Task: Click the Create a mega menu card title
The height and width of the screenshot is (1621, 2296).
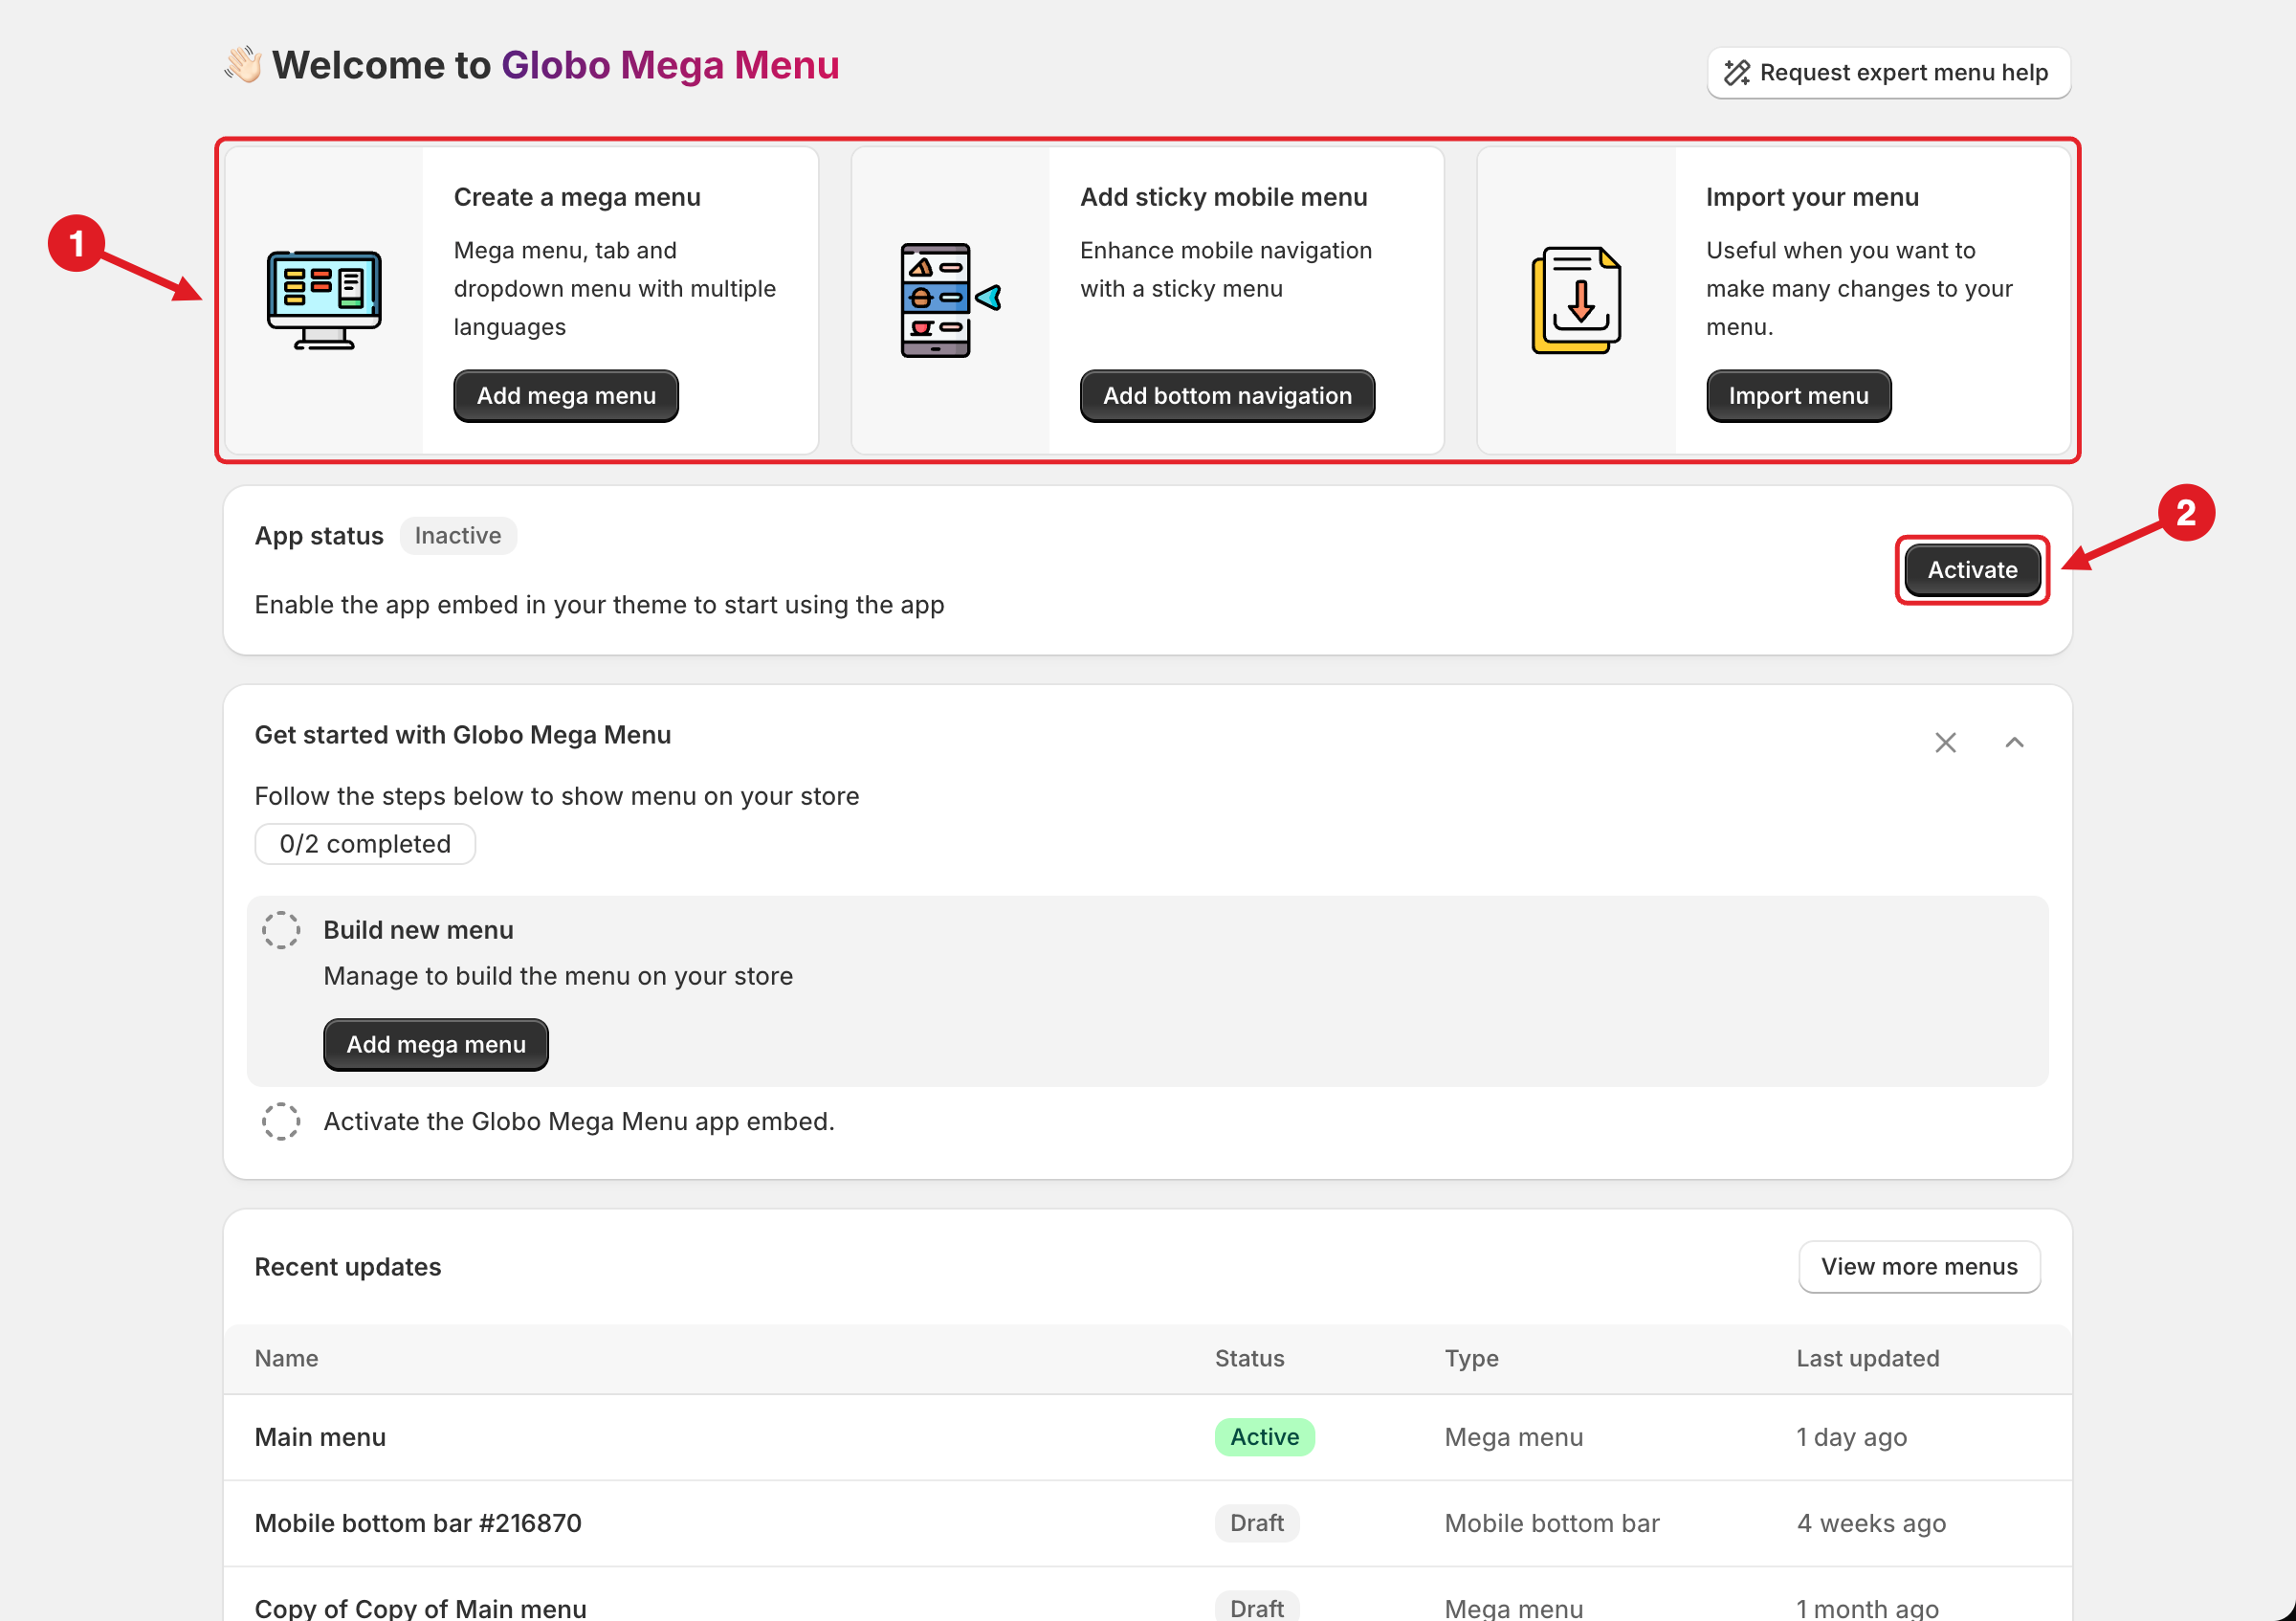Action: [577, 197]
